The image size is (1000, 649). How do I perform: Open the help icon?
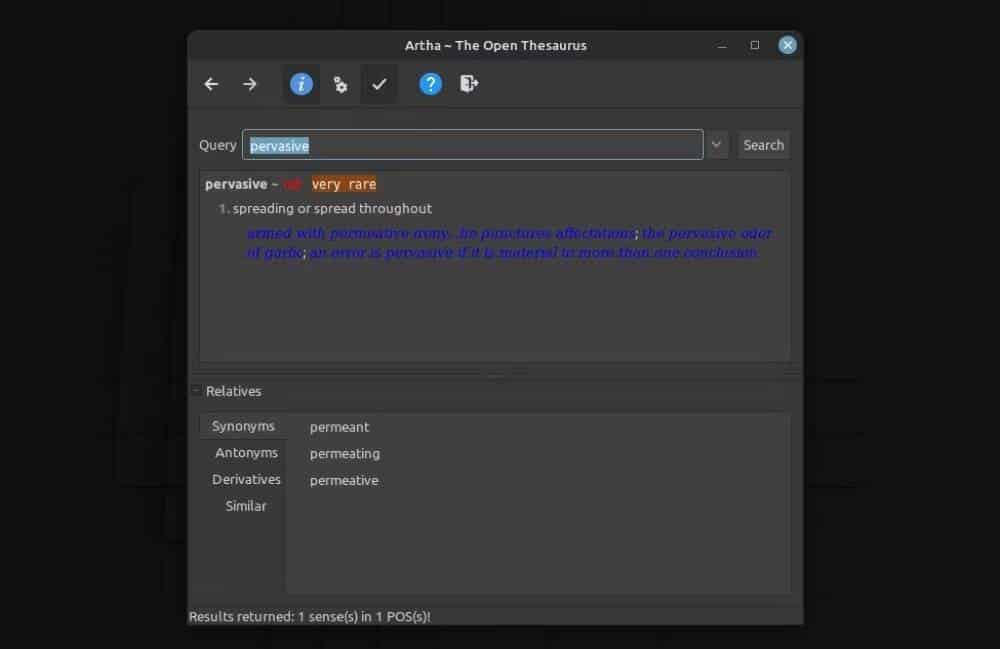tap(430, 84)
